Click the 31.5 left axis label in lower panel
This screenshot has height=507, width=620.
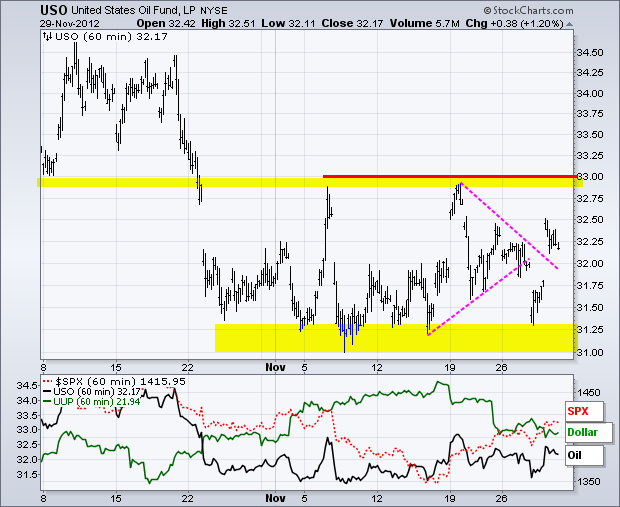(x=27, y=474)
